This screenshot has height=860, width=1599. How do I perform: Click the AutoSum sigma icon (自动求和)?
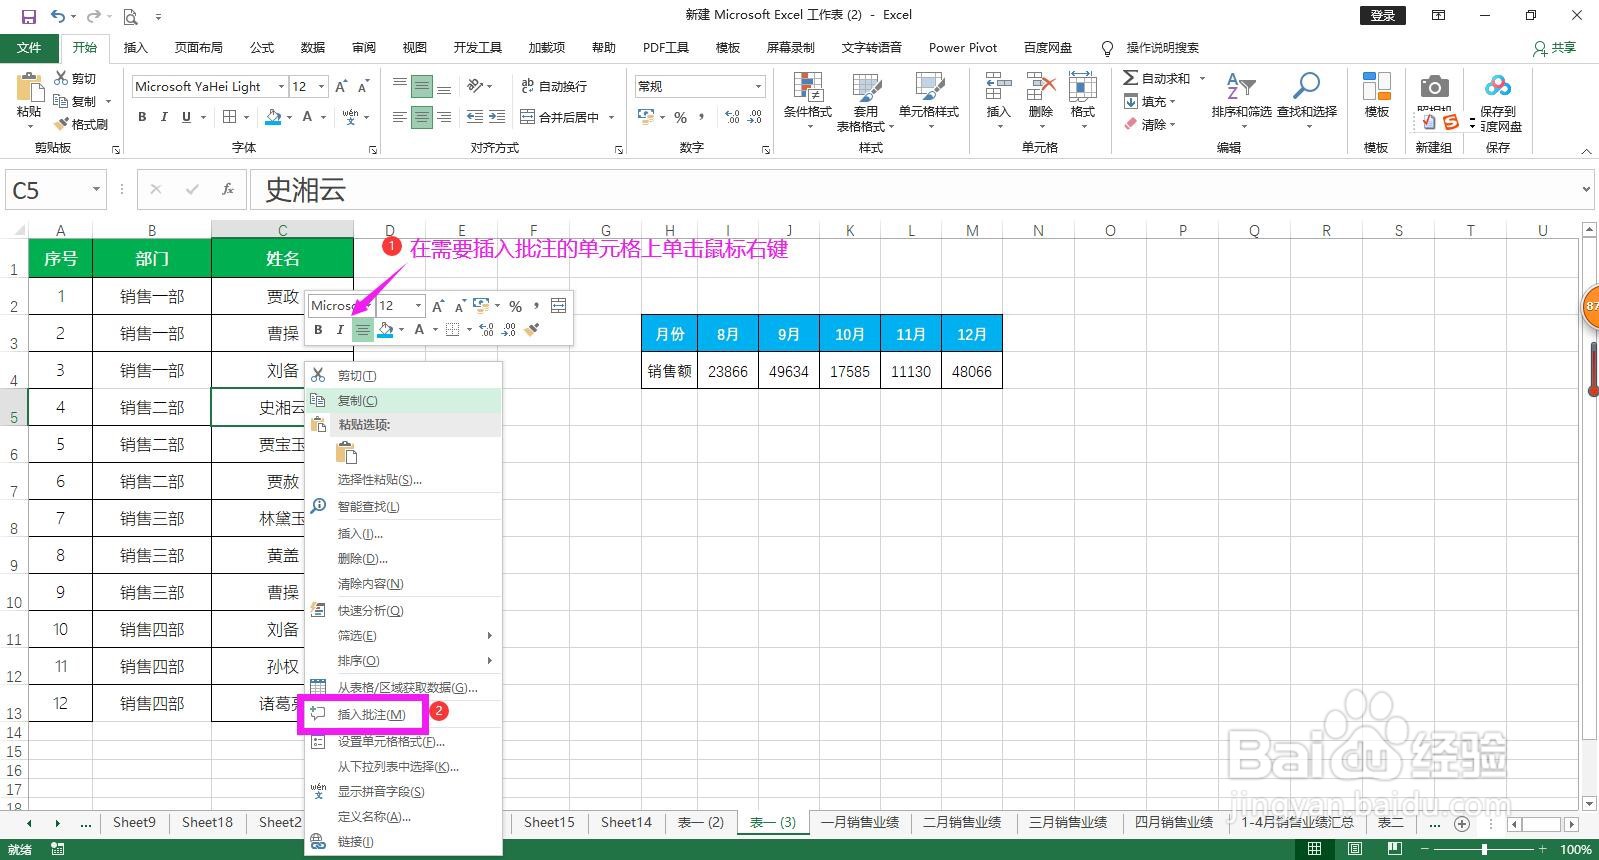[x=1130, y=78]
